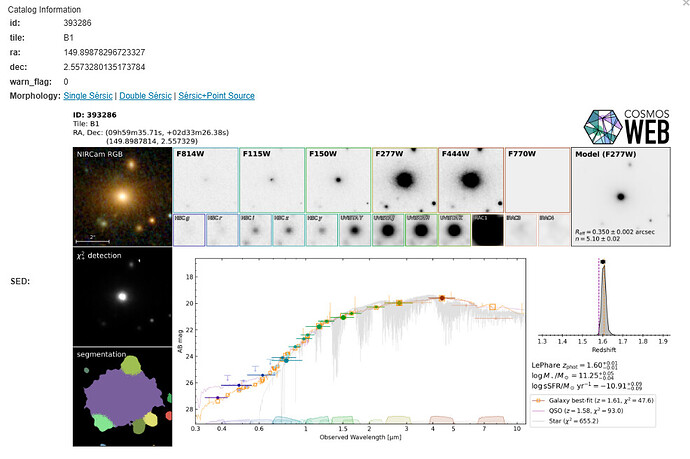Click the HSC g small cutout

pyautogui.click(x=189, y=230)
